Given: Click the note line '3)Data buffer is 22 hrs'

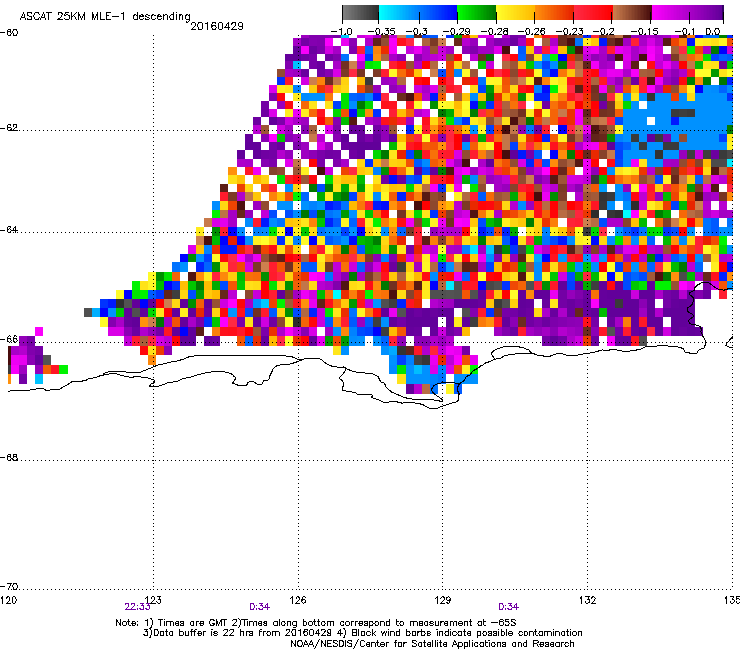Looking at the screenshot, I should click(362, 633).
